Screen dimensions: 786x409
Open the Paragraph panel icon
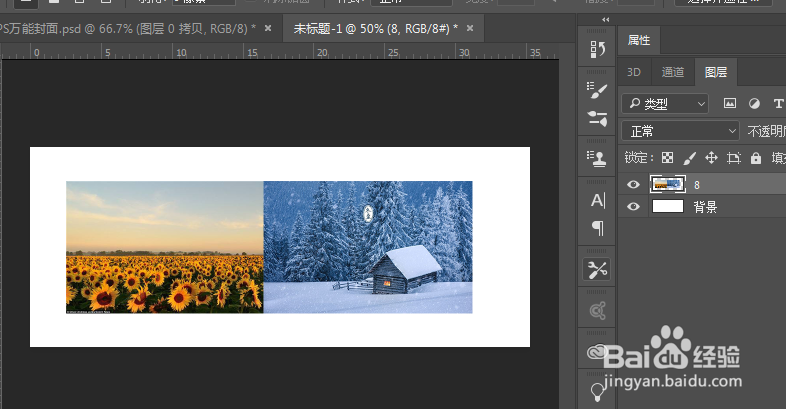click(x=598, y=228)
